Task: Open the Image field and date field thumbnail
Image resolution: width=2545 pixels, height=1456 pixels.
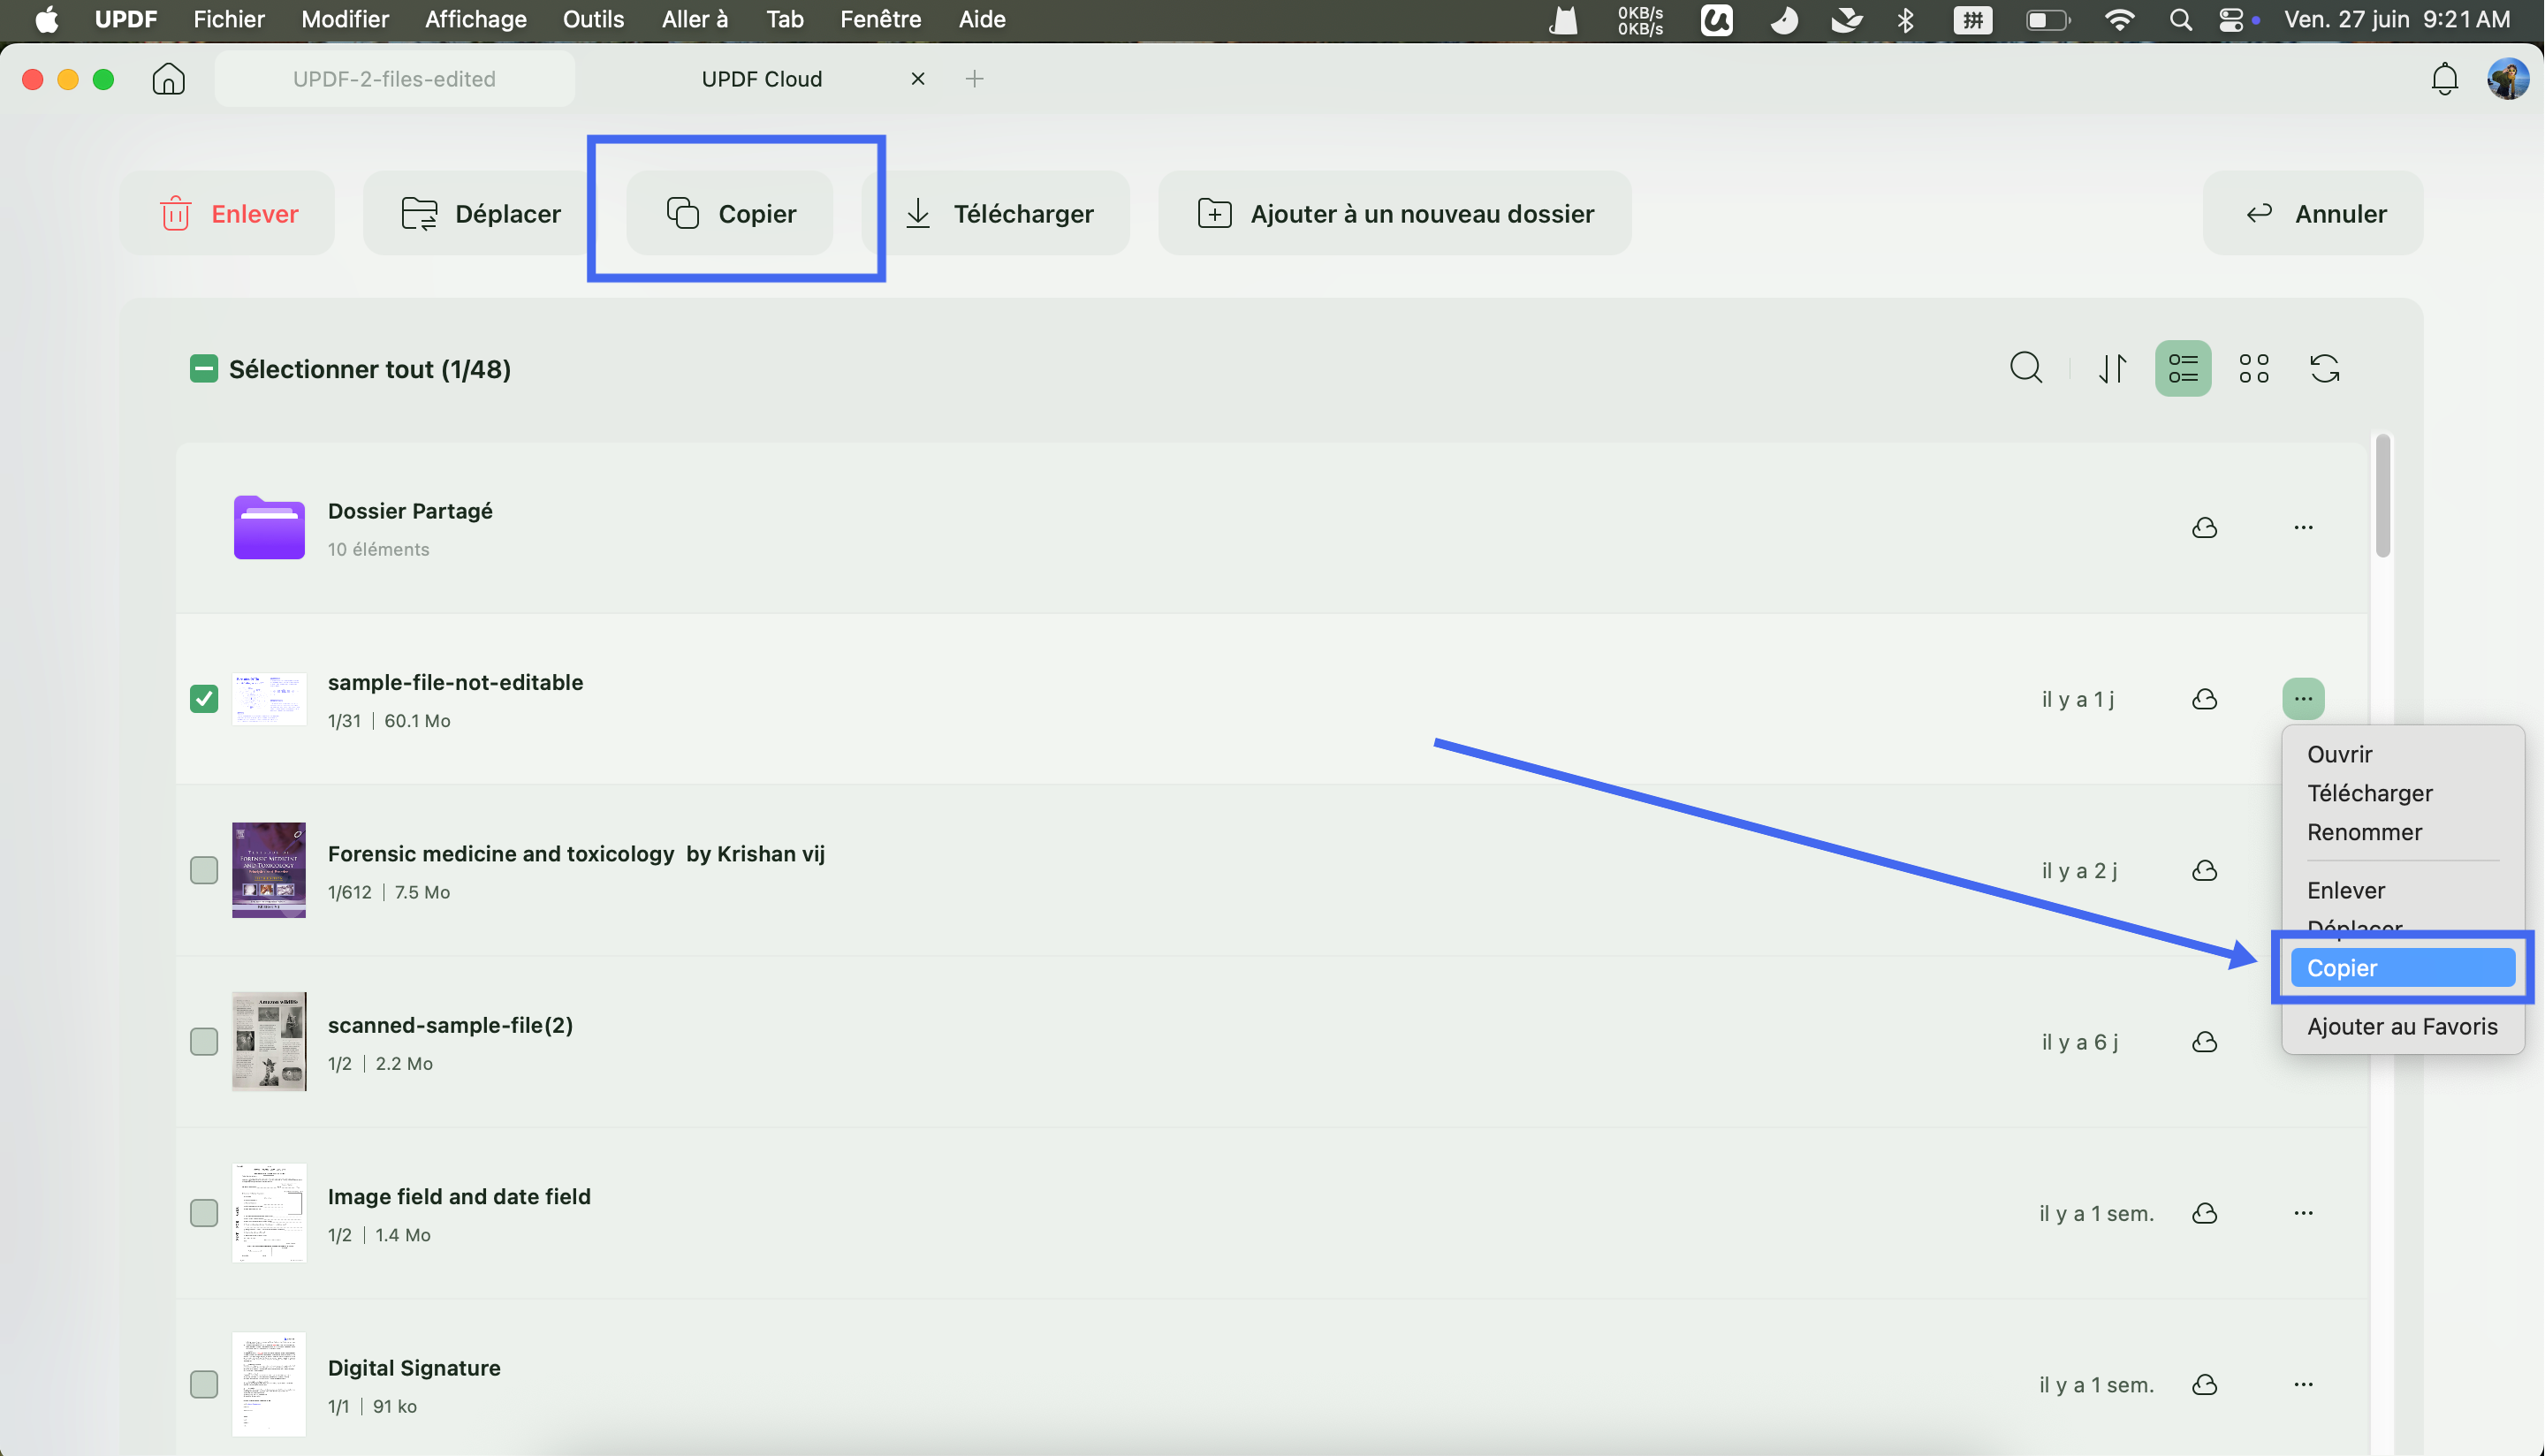Action: pyautogui.click(x=269, y=1213)
